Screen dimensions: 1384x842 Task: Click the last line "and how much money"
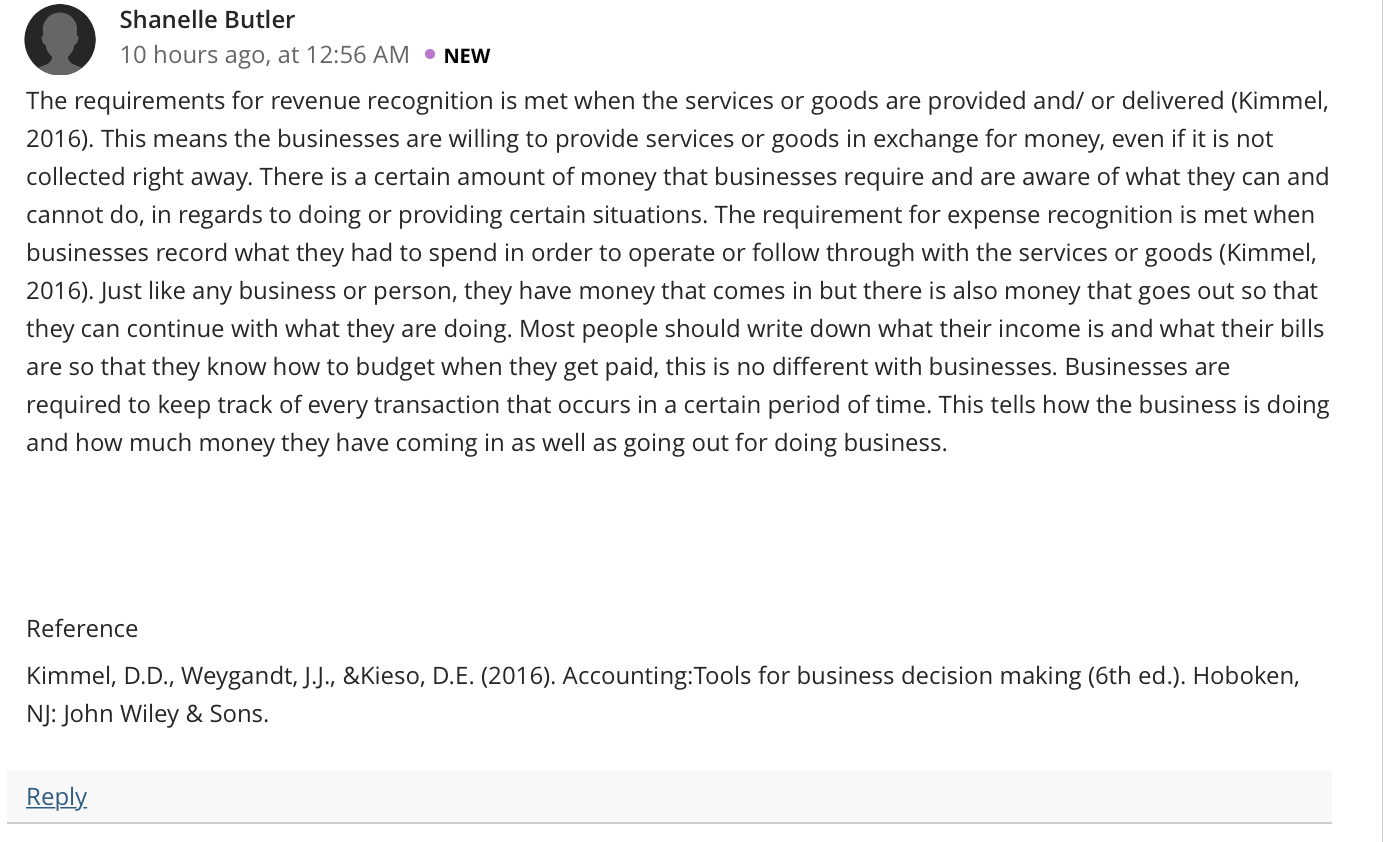point(486,443)
